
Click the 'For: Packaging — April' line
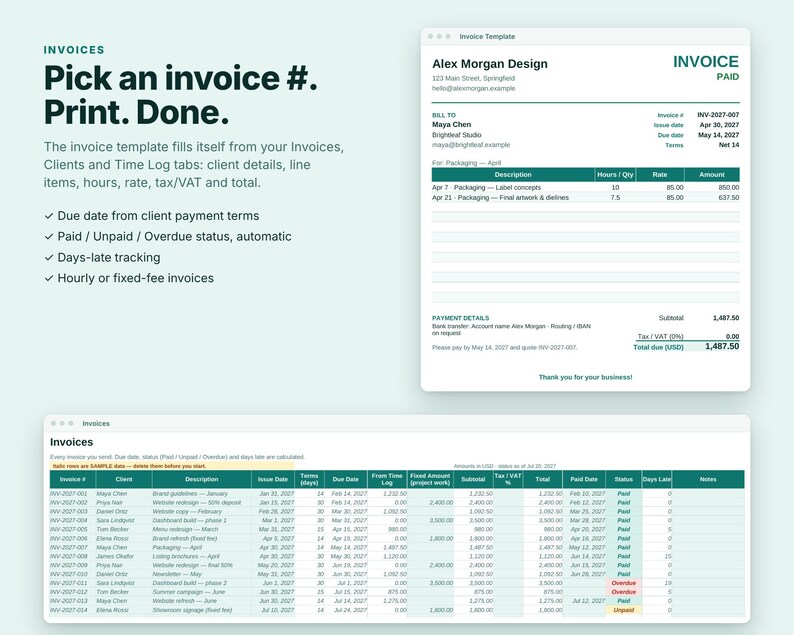[x=466, y=163]
